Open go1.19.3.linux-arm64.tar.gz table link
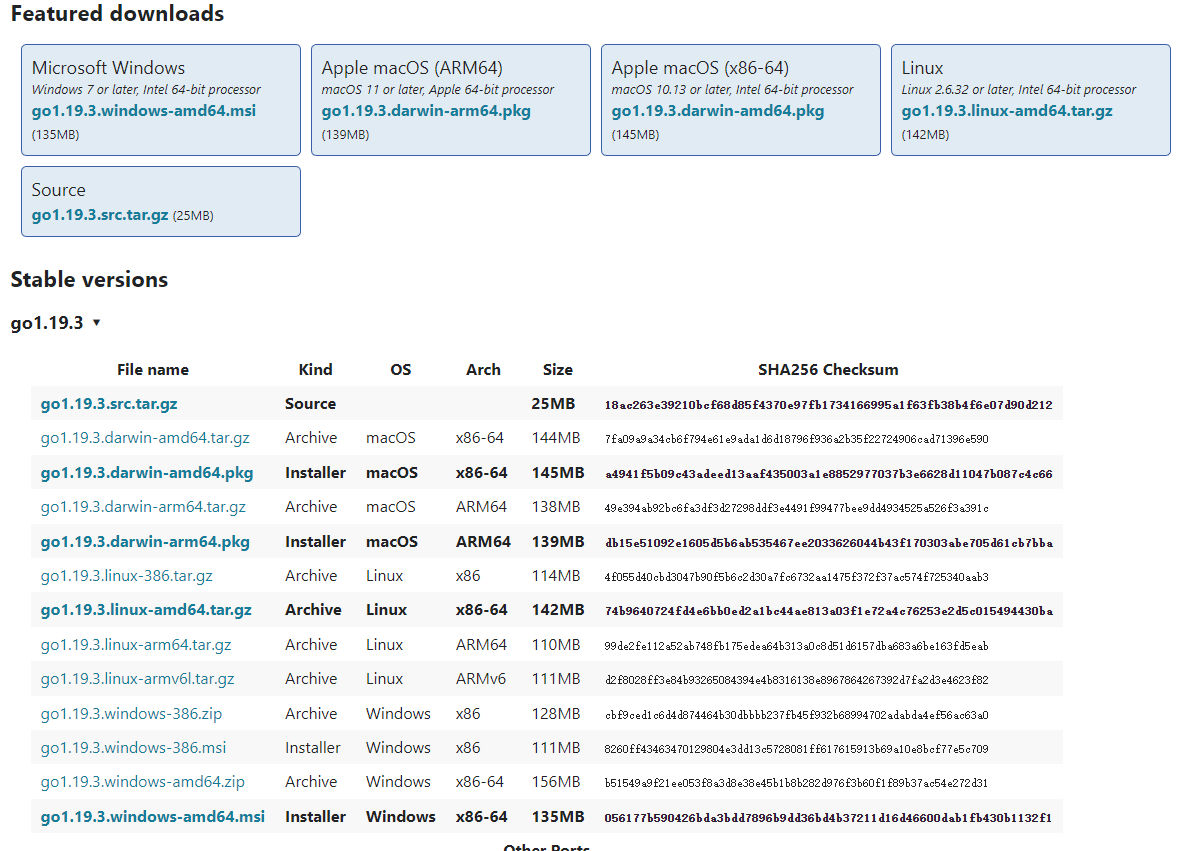1184x851 pixels. (136, 645)
